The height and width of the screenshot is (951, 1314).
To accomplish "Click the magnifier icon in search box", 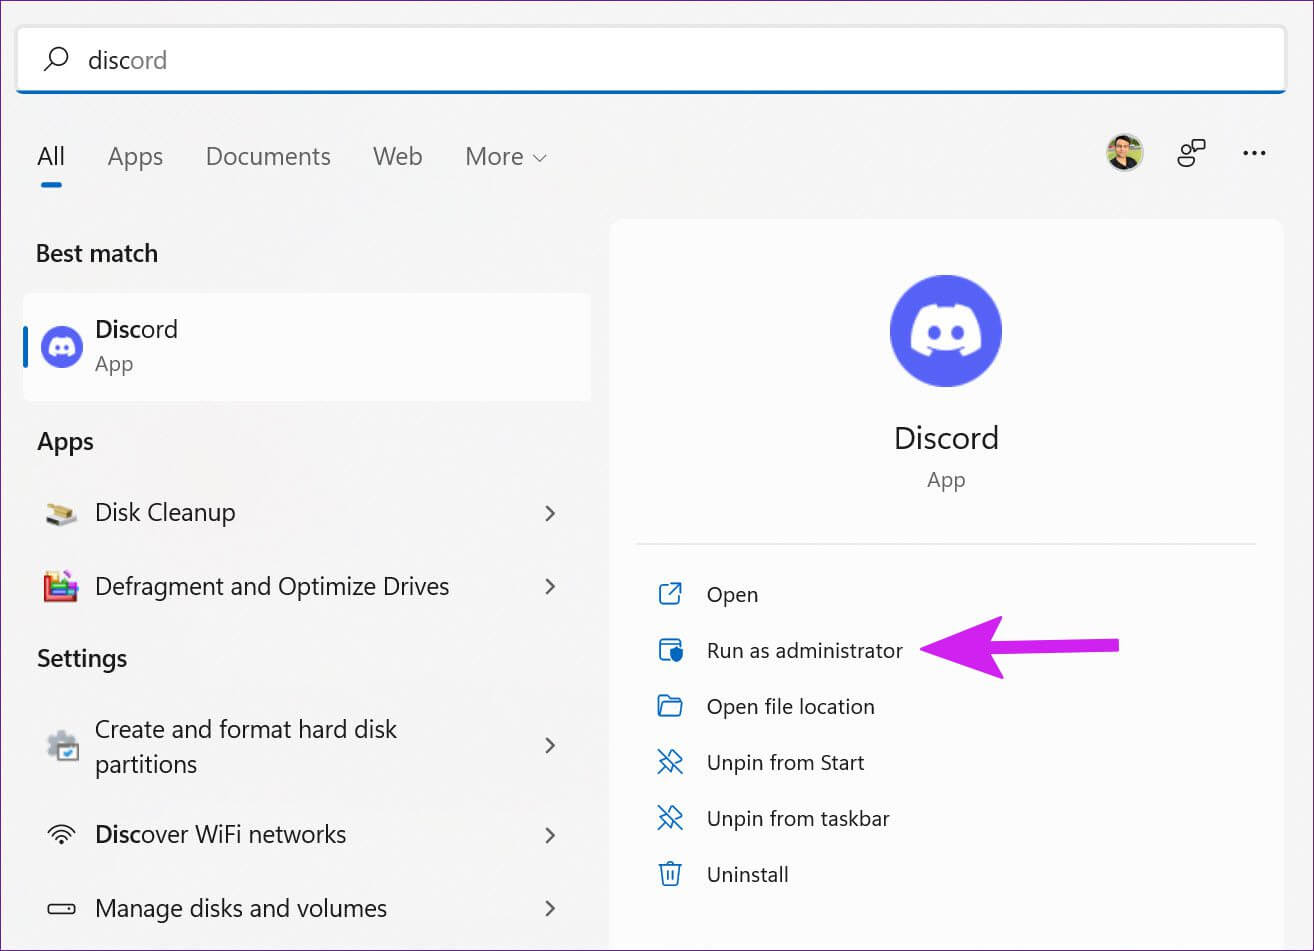I will [56, 59].
